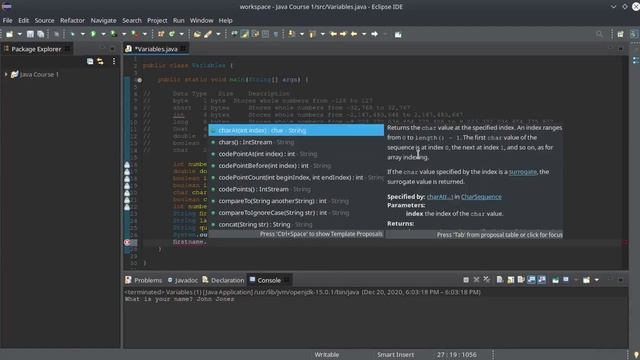640x360 pixels.
Task: Select codePointAt(int index) proposal
Action: point(296,154)
